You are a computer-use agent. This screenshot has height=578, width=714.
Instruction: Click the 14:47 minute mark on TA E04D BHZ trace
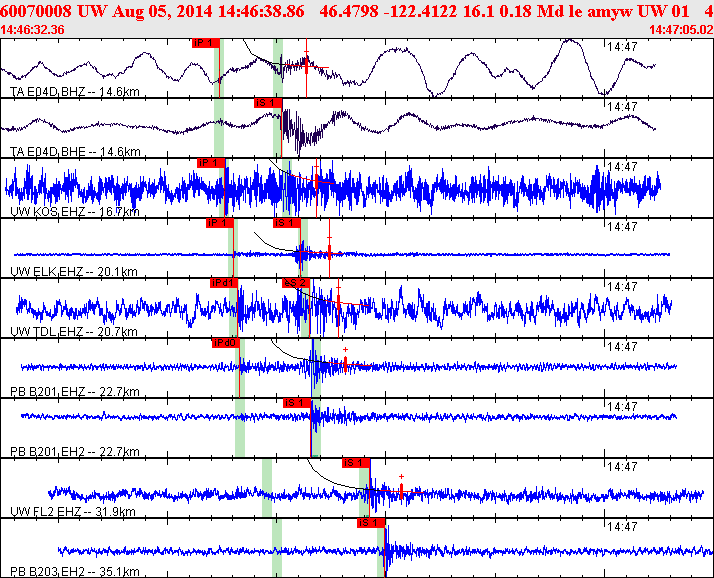pos(622,47)
